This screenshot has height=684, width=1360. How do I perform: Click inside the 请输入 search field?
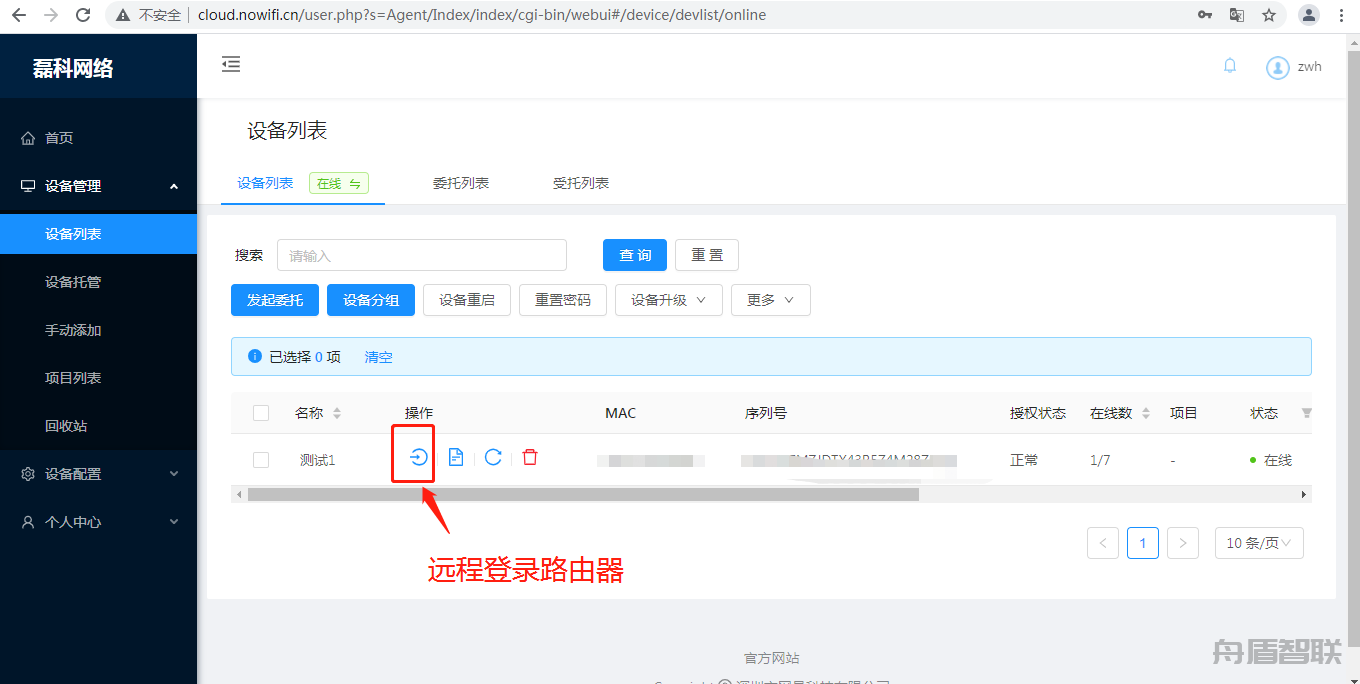(421, 255)
